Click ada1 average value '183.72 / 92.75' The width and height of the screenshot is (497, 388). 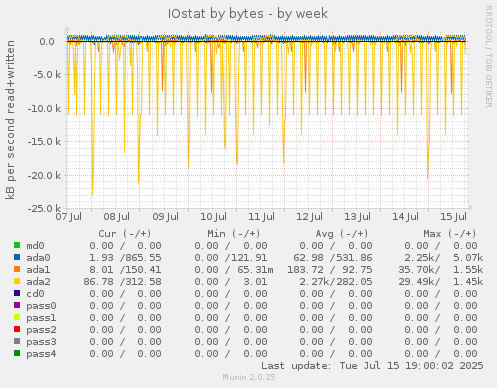click(330, 270)
